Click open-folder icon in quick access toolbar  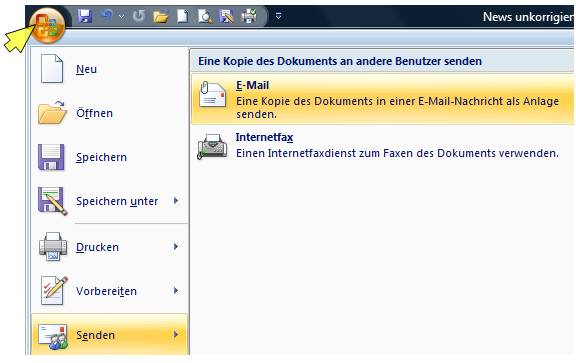coord(161,17)
